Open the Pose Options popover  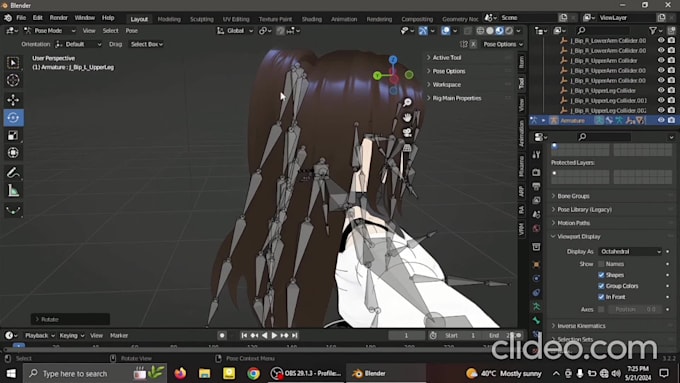point(503,44)
